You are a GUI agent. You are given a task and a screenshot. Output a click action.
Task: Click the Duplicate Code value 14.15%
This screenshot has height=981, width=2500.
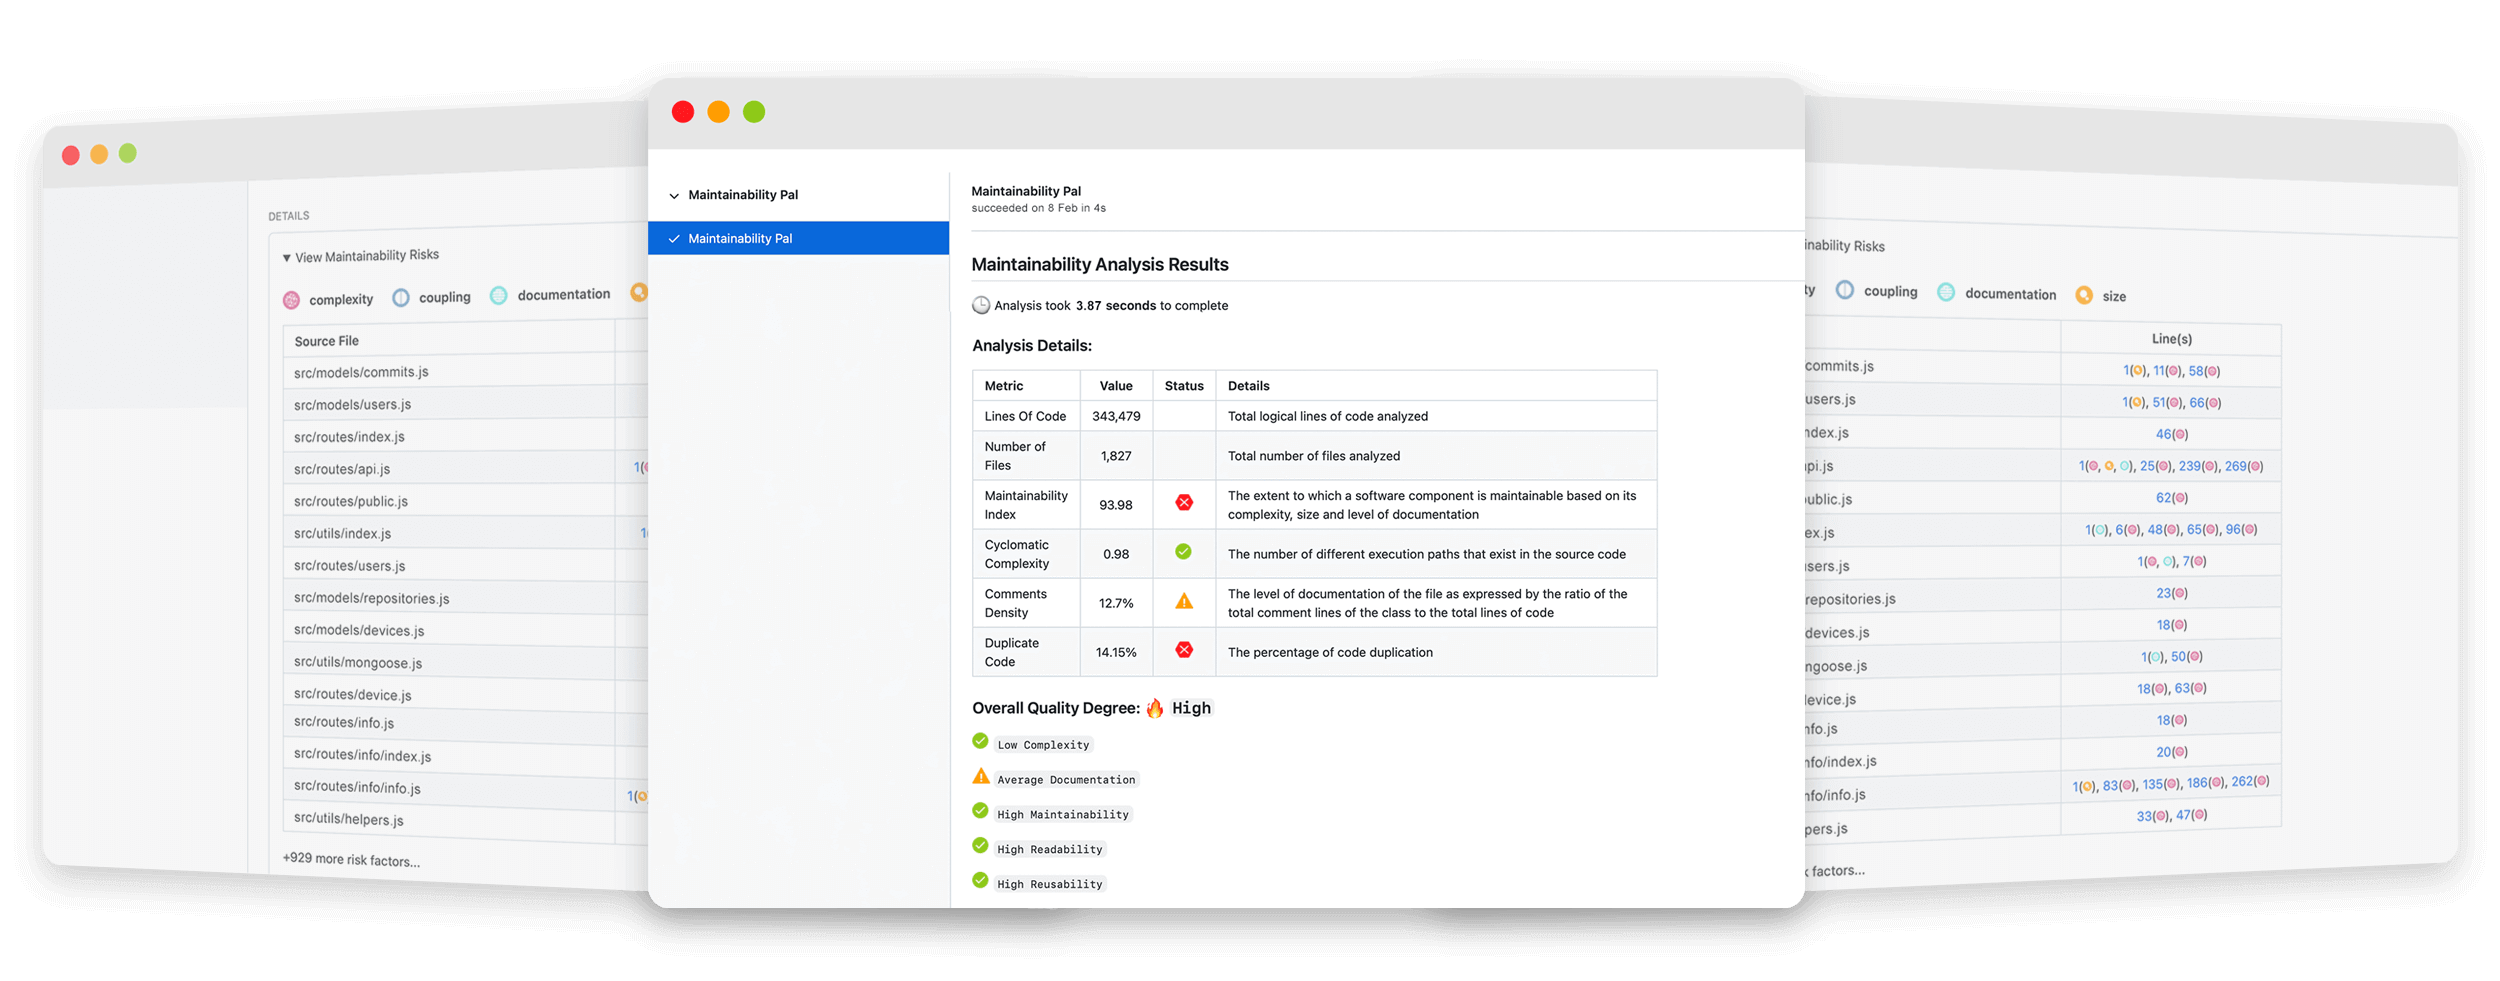click(1116, 652)
